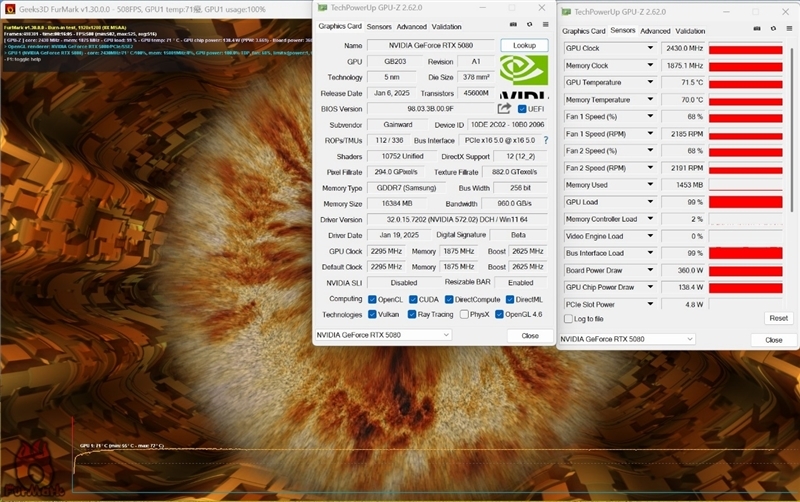Enable the PhysX checkbox
The image size is (800, 502).
point(464,314)
